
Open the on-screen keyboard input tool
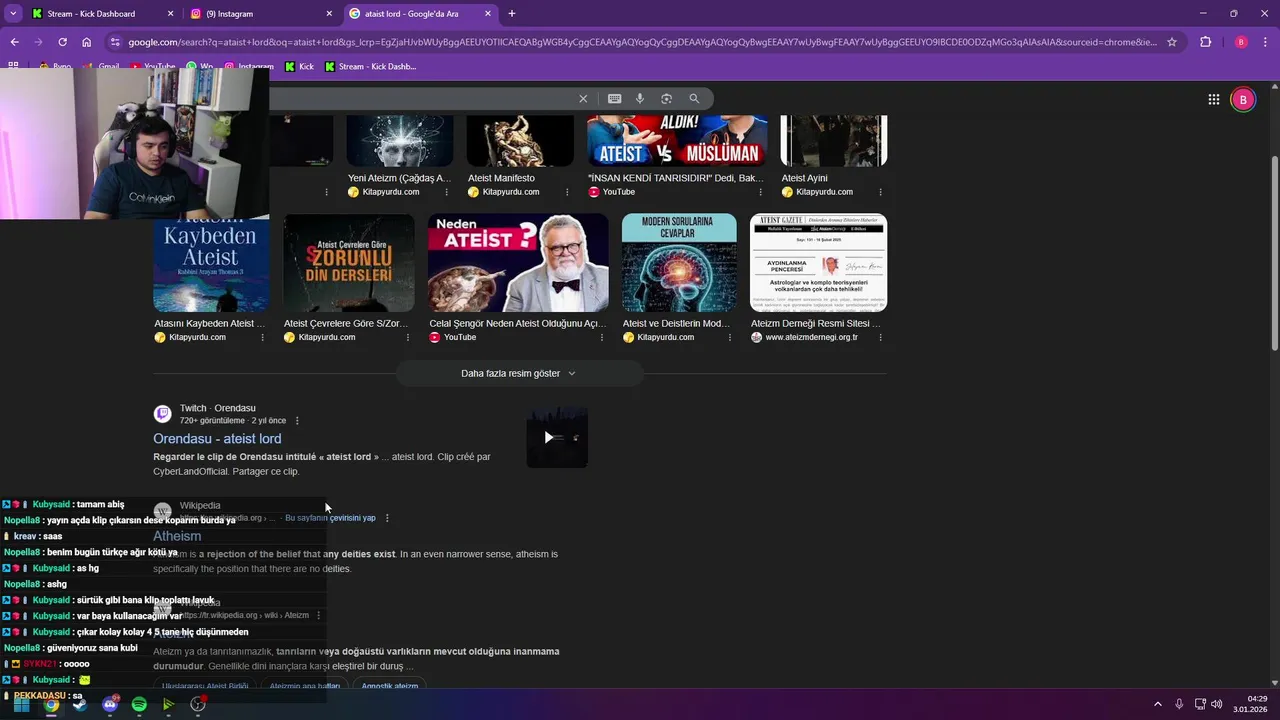(614, 99)
